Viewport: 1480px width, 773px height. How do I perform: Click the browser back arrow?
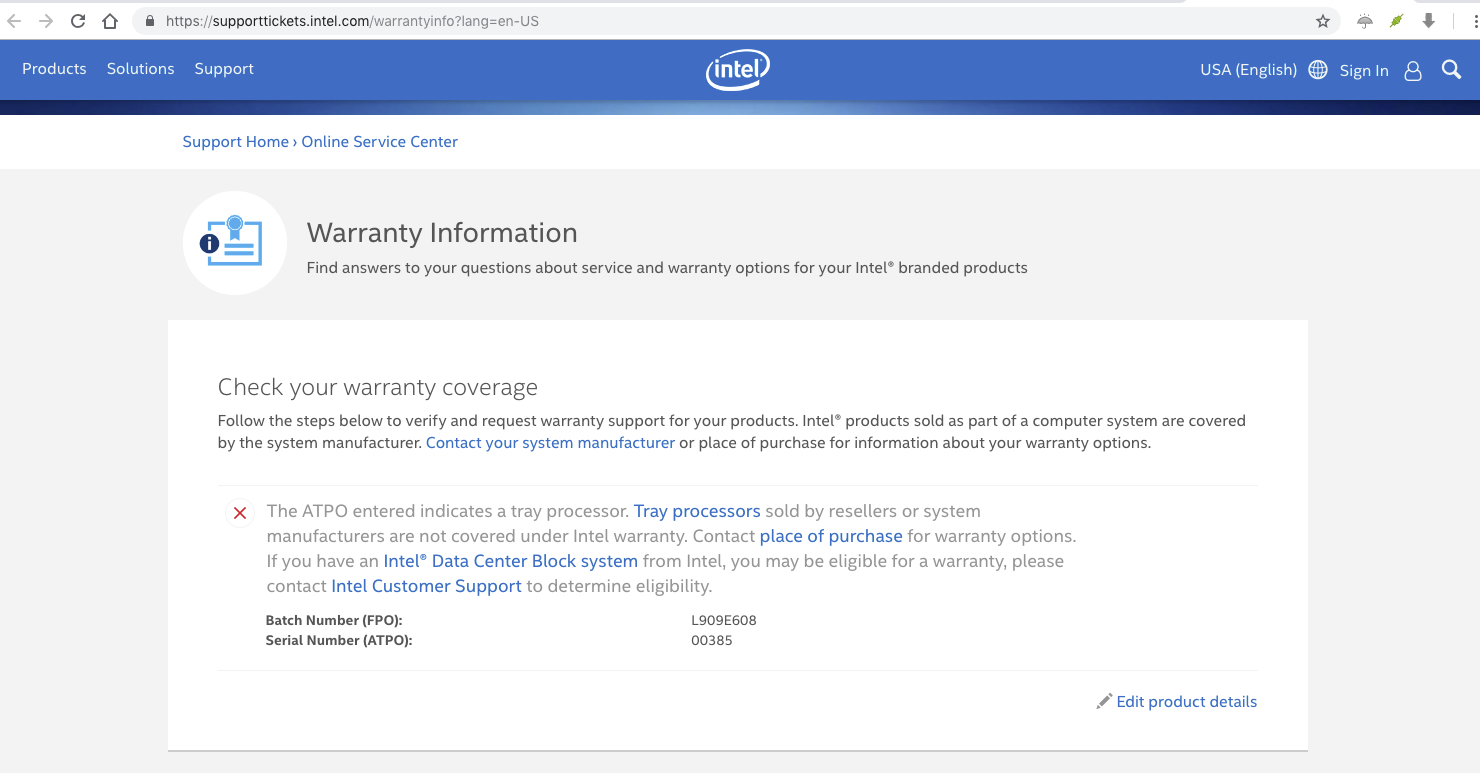[14, 21]
